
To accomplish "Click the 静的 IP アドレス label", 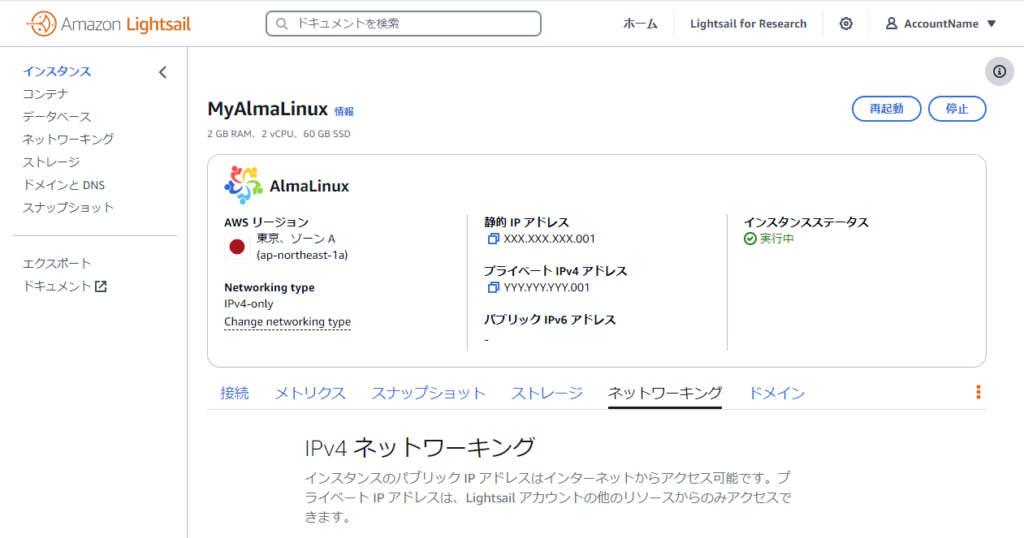I will pos(526,222).
